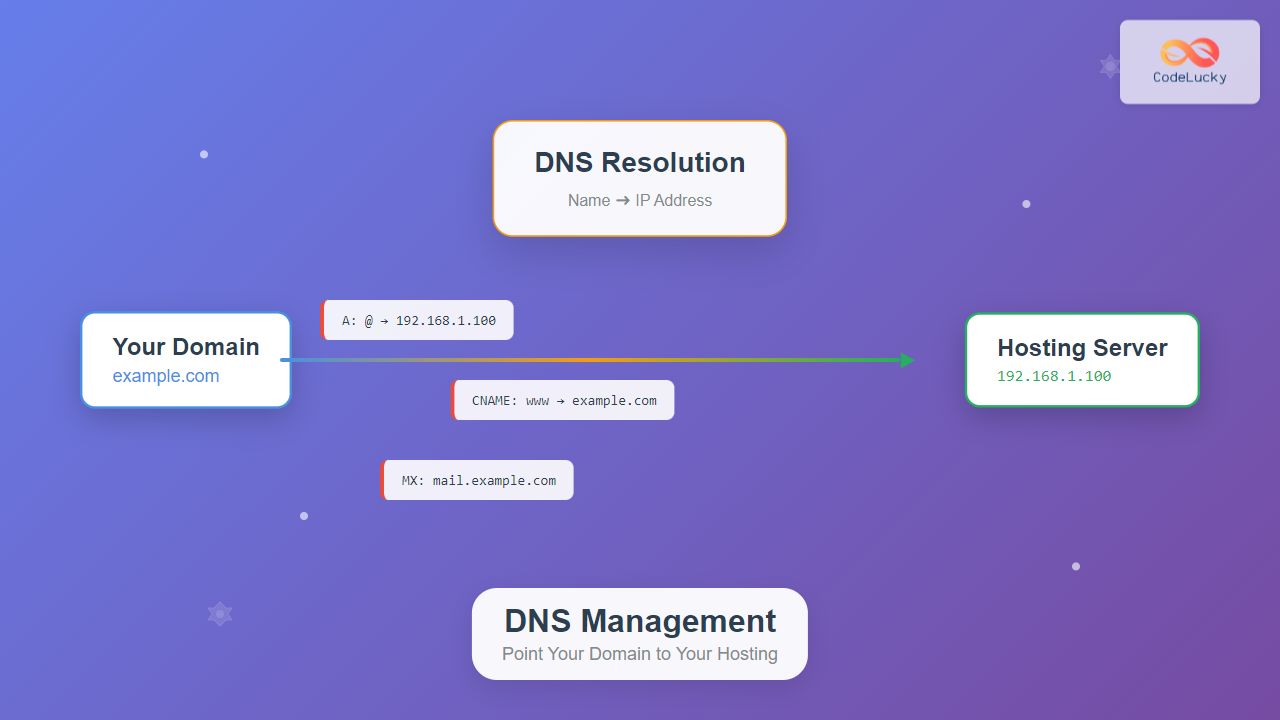Select the CNAME www record label
Viewport: 1280px width, 720px height.
pos(564,401)
